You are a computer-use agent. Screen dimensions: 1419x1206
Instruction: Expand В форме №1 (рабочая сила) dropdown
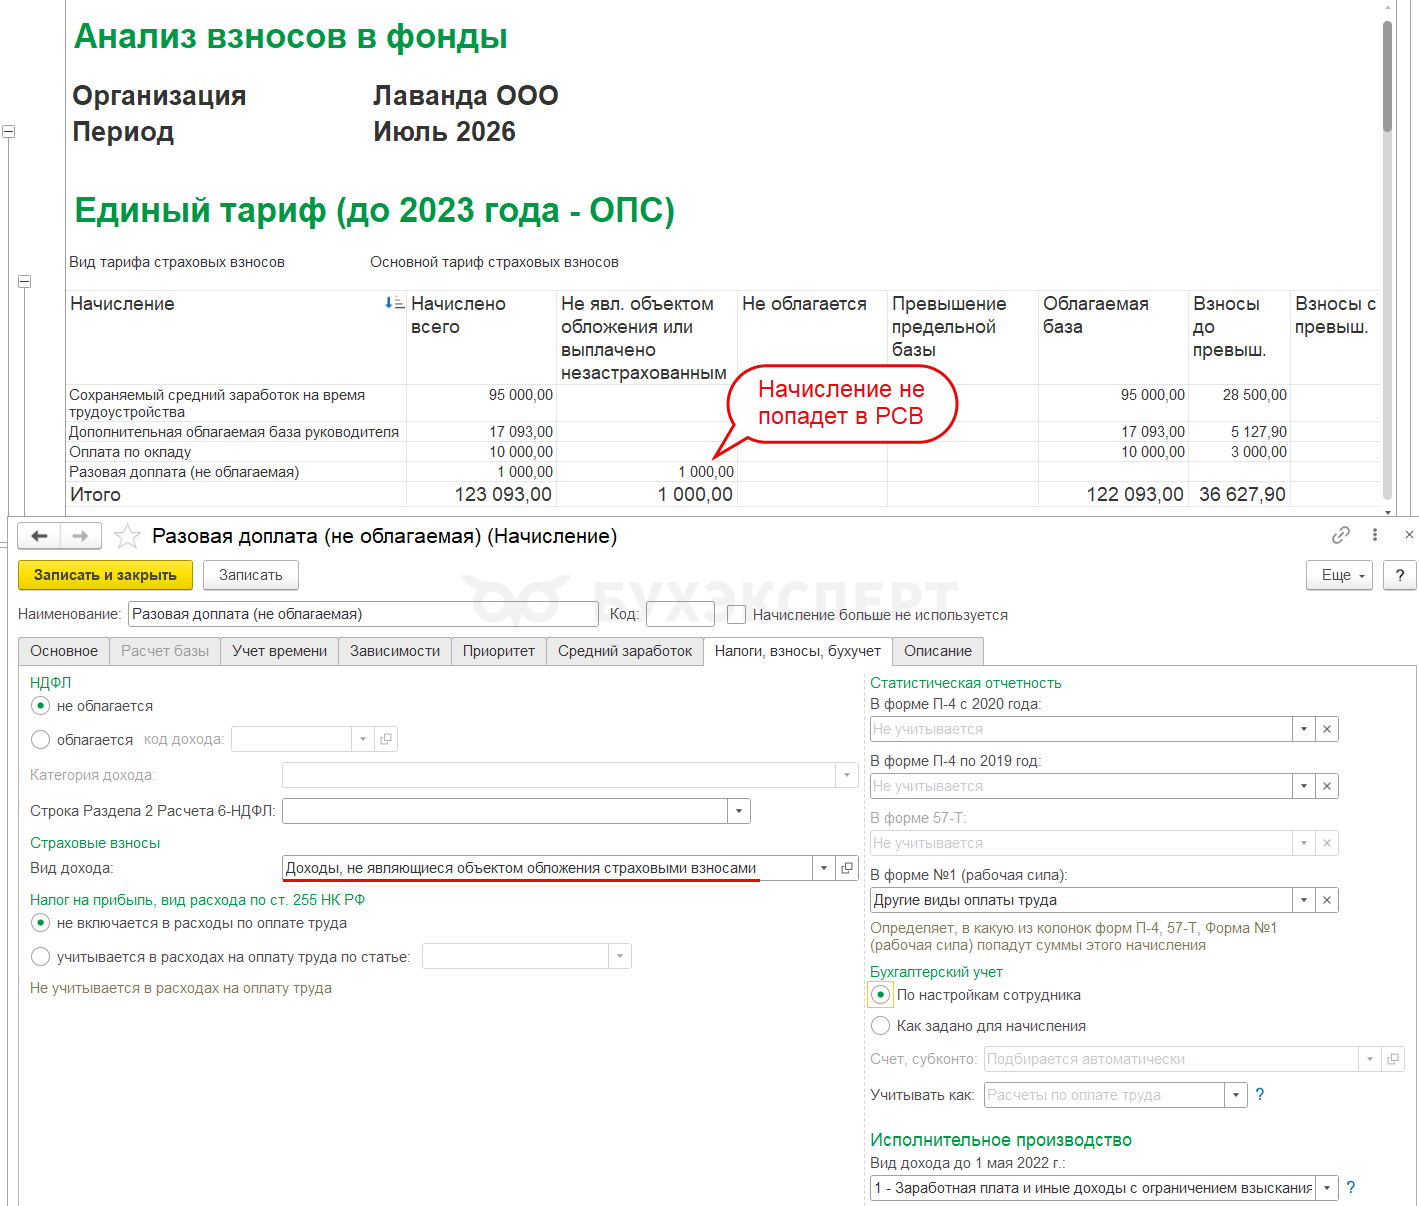tap(1304, 900)
